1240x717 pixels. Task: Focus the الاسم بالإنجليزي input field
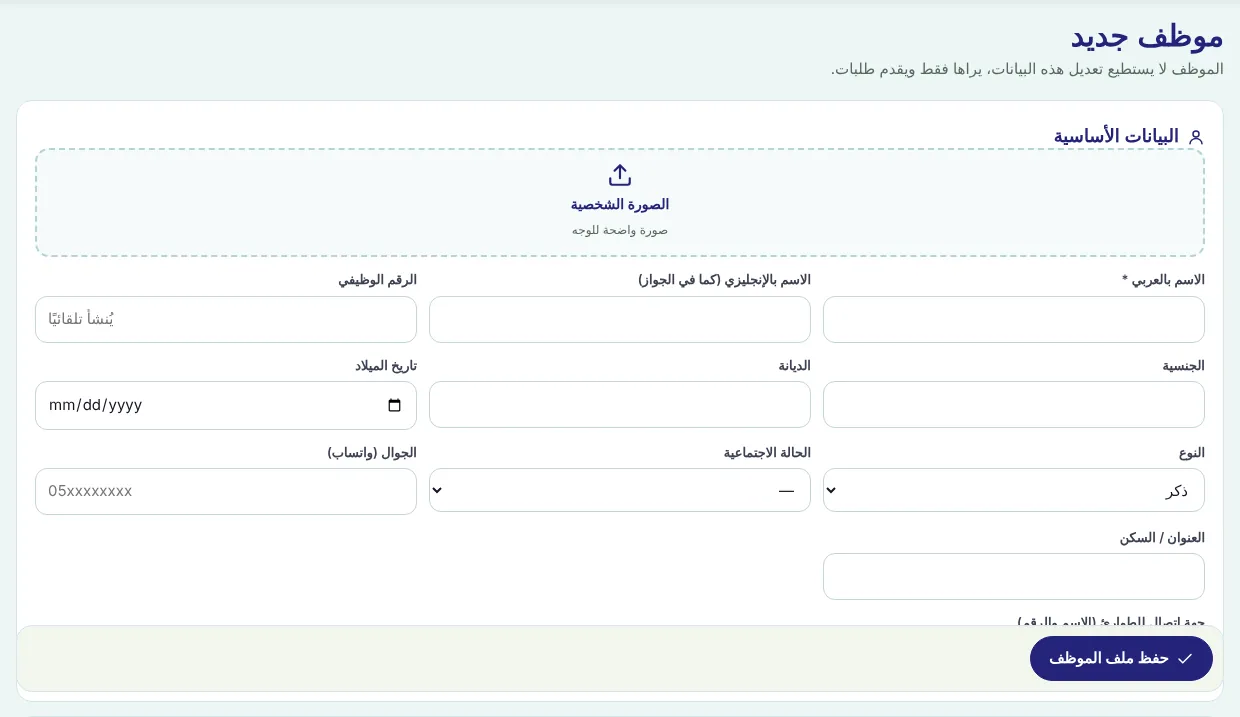point(620,319)
